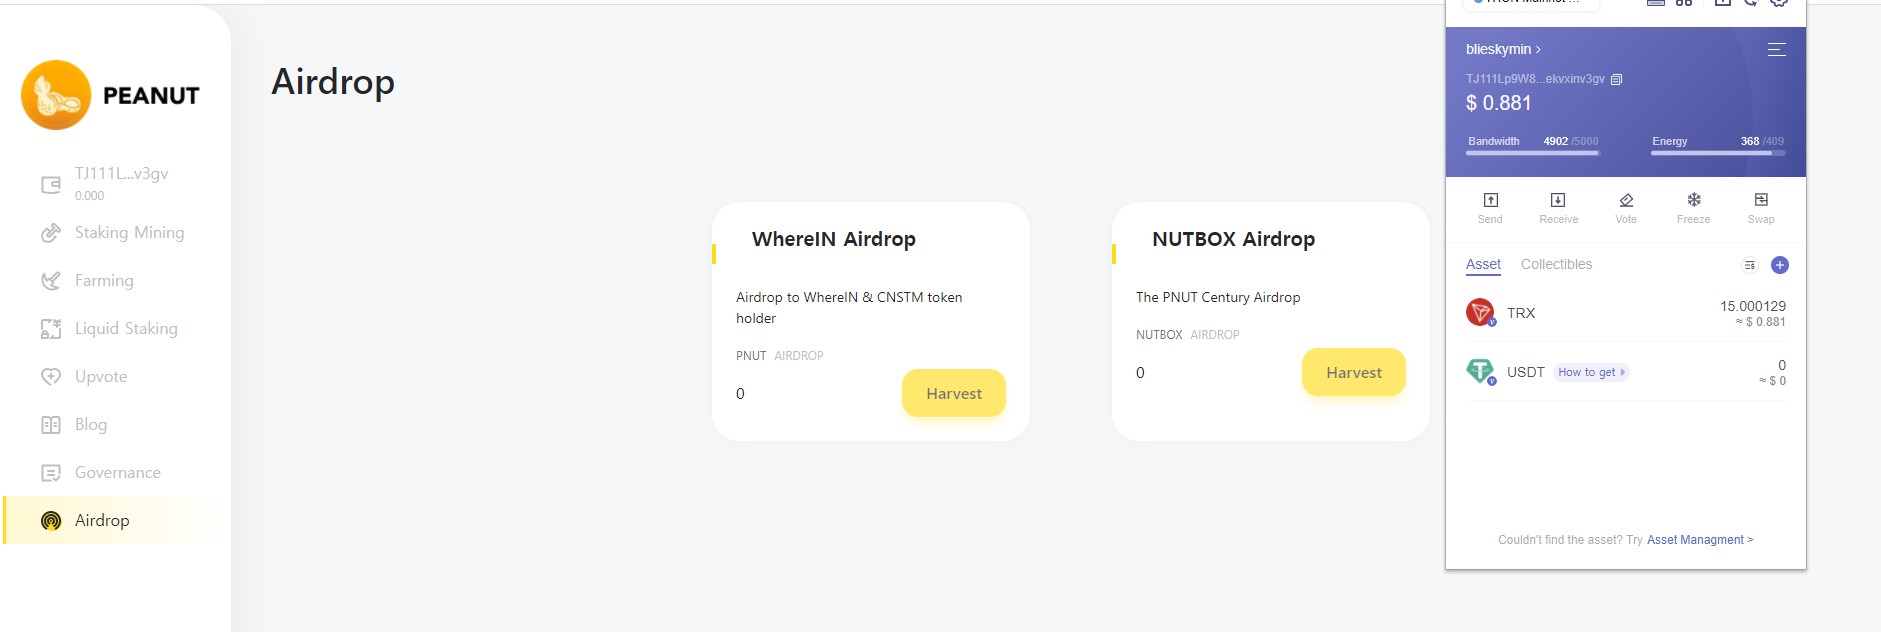The width and height of the screenshot is (1881, 632).
Task: Copy wallet address with copy icon
Action: click(1616, 79)
